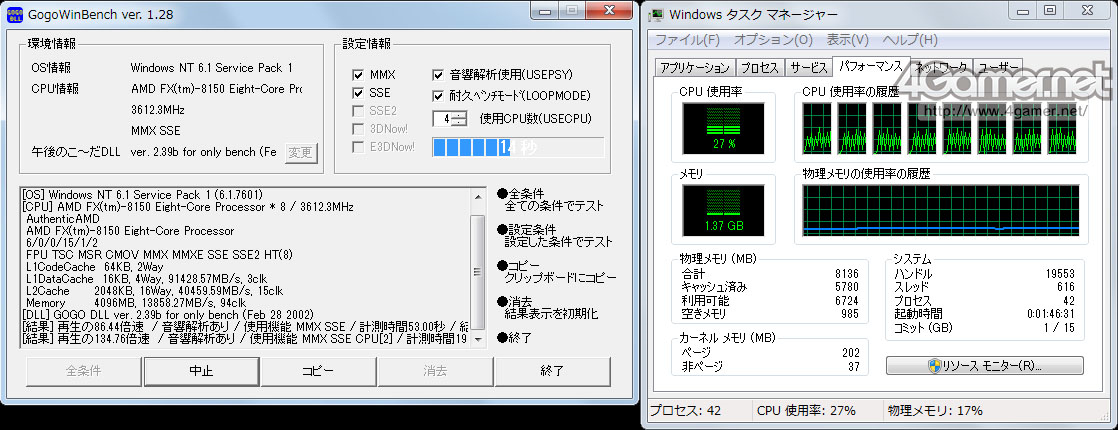Toggle the 音響解析使用(USEPSY) checkbox
Screen dimensions: 1118x430
[x=438, y=75]
